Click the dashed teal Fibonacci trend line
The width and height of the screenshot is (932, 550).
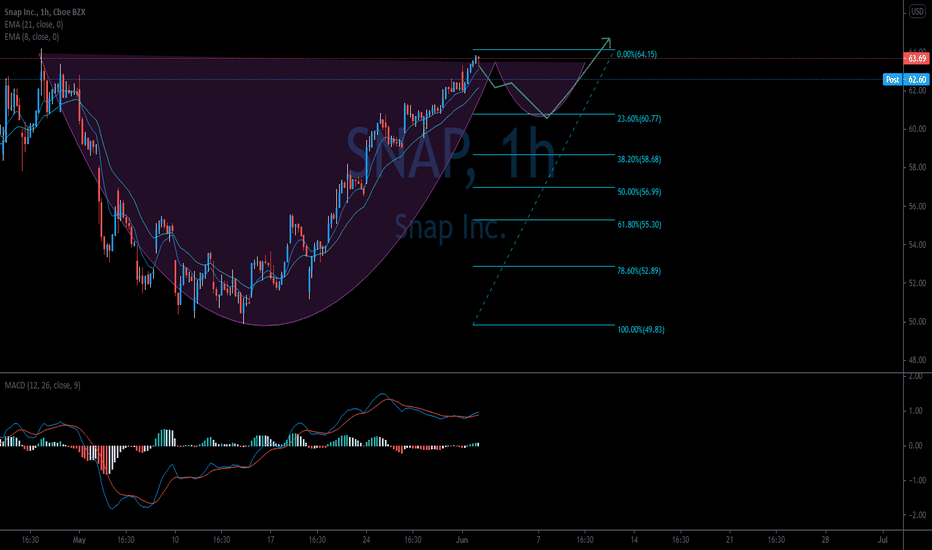pos(543,188)
